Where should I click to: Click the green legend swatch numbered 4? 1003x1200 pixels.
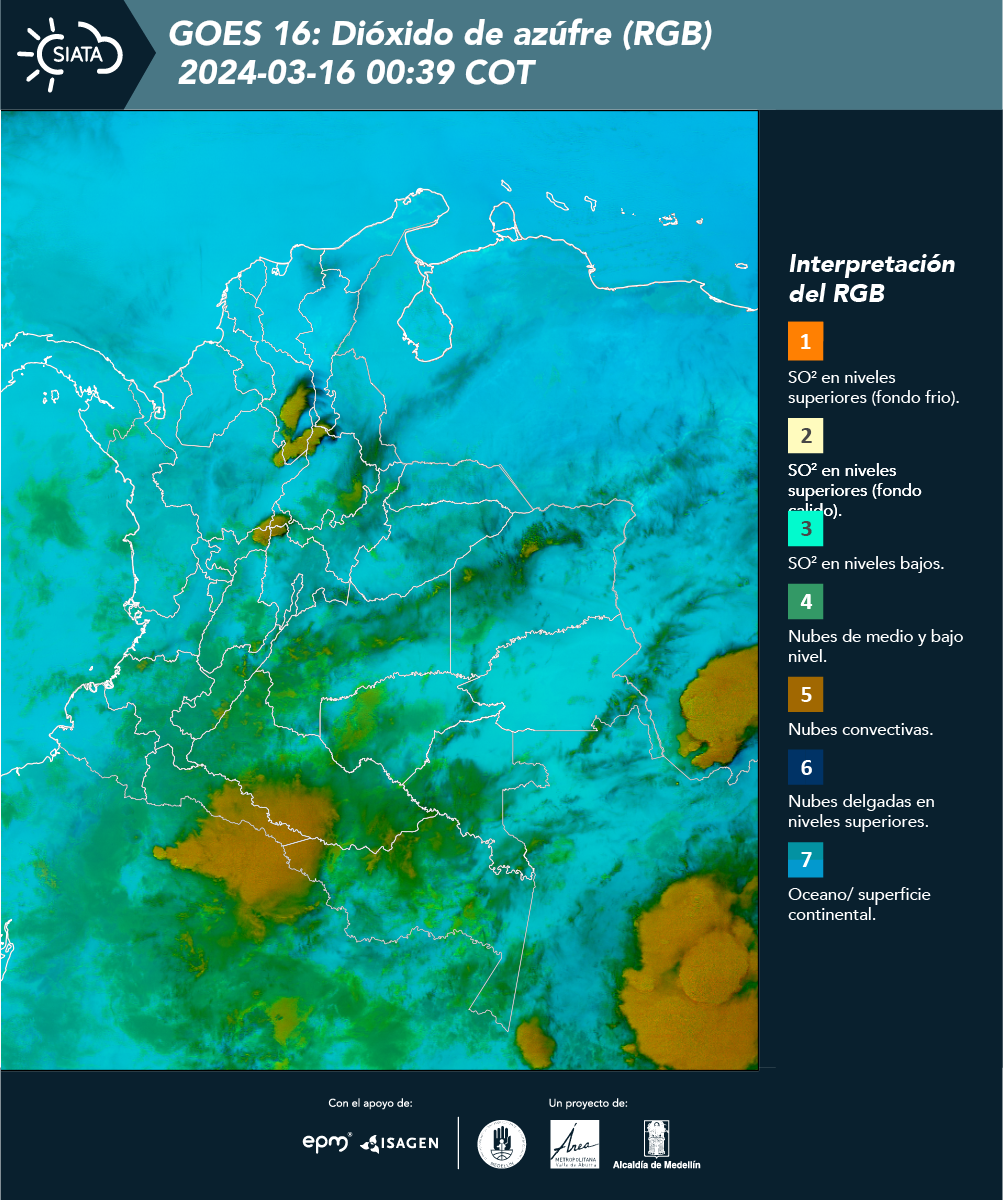(x=805, y=602)
